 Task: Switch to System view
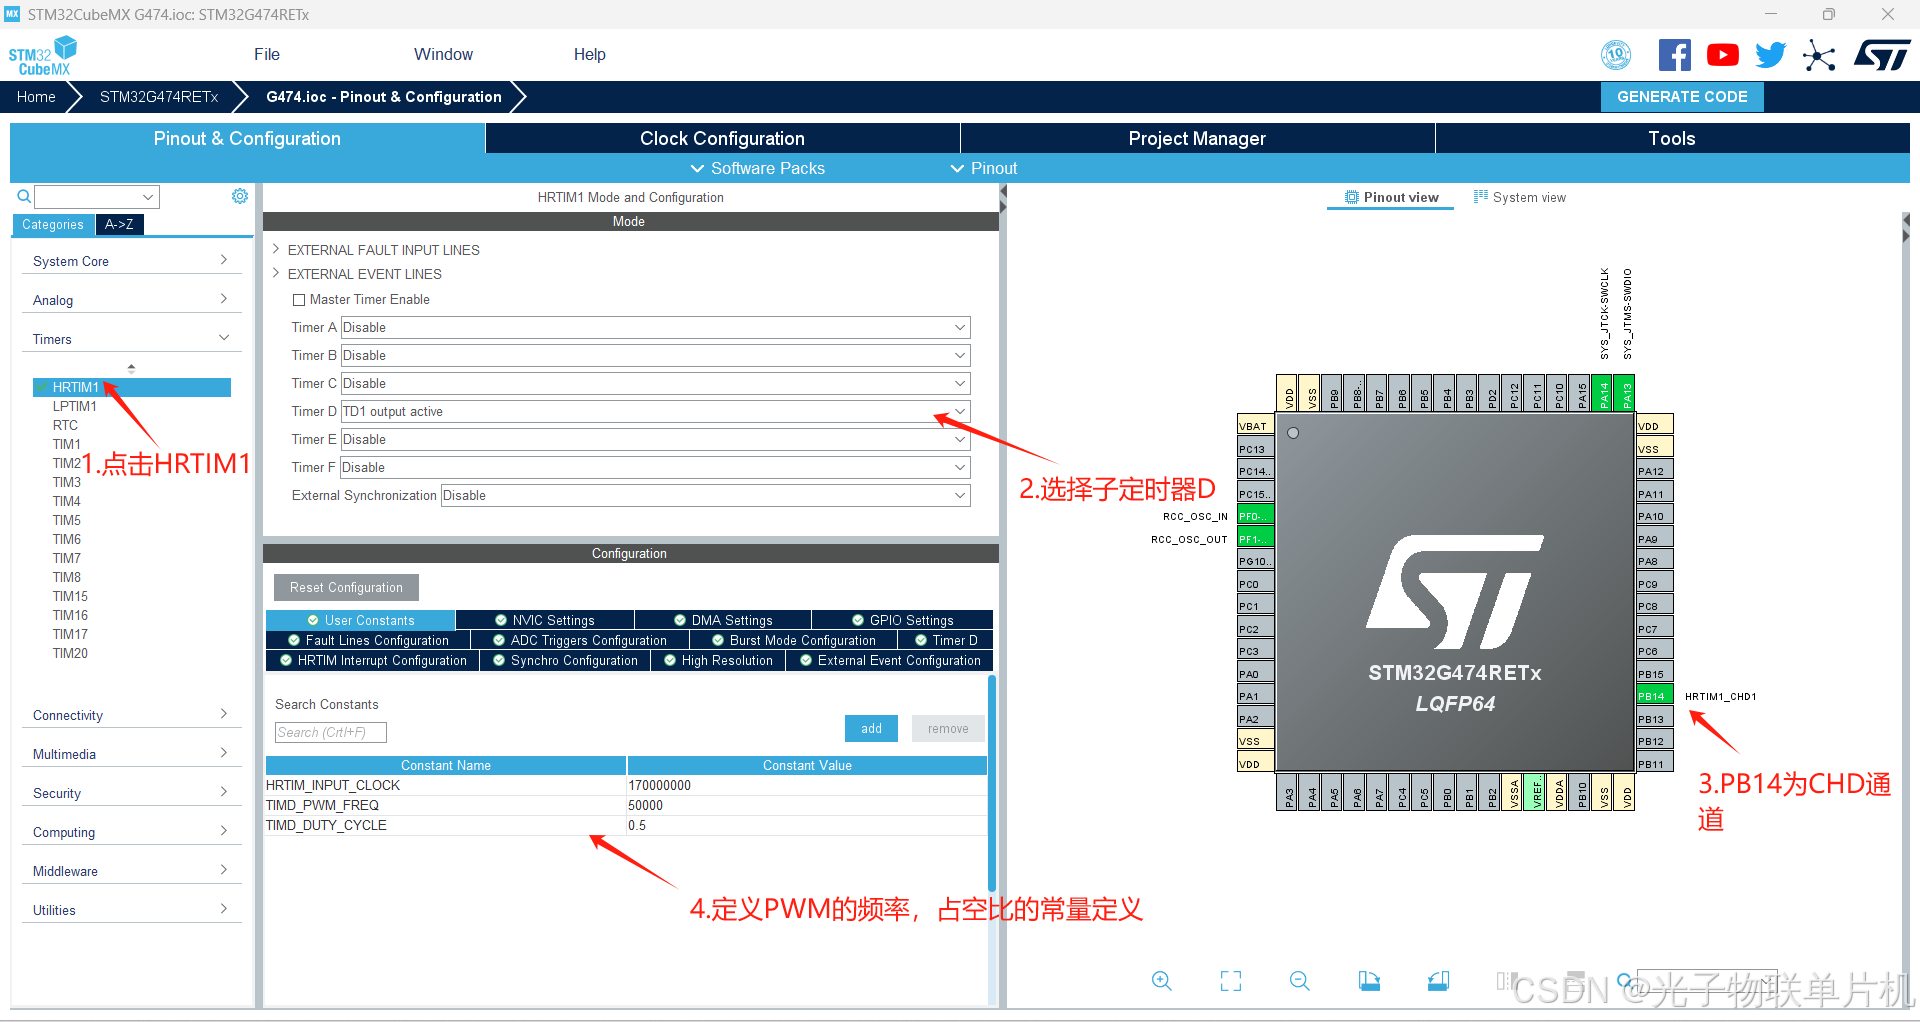coord(1519,197)
